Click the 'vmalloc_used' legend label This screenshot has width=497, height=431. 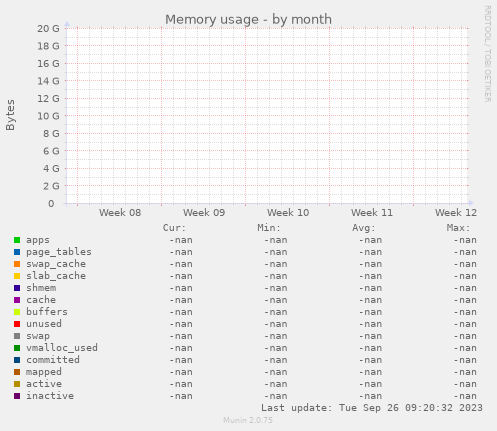62,348
